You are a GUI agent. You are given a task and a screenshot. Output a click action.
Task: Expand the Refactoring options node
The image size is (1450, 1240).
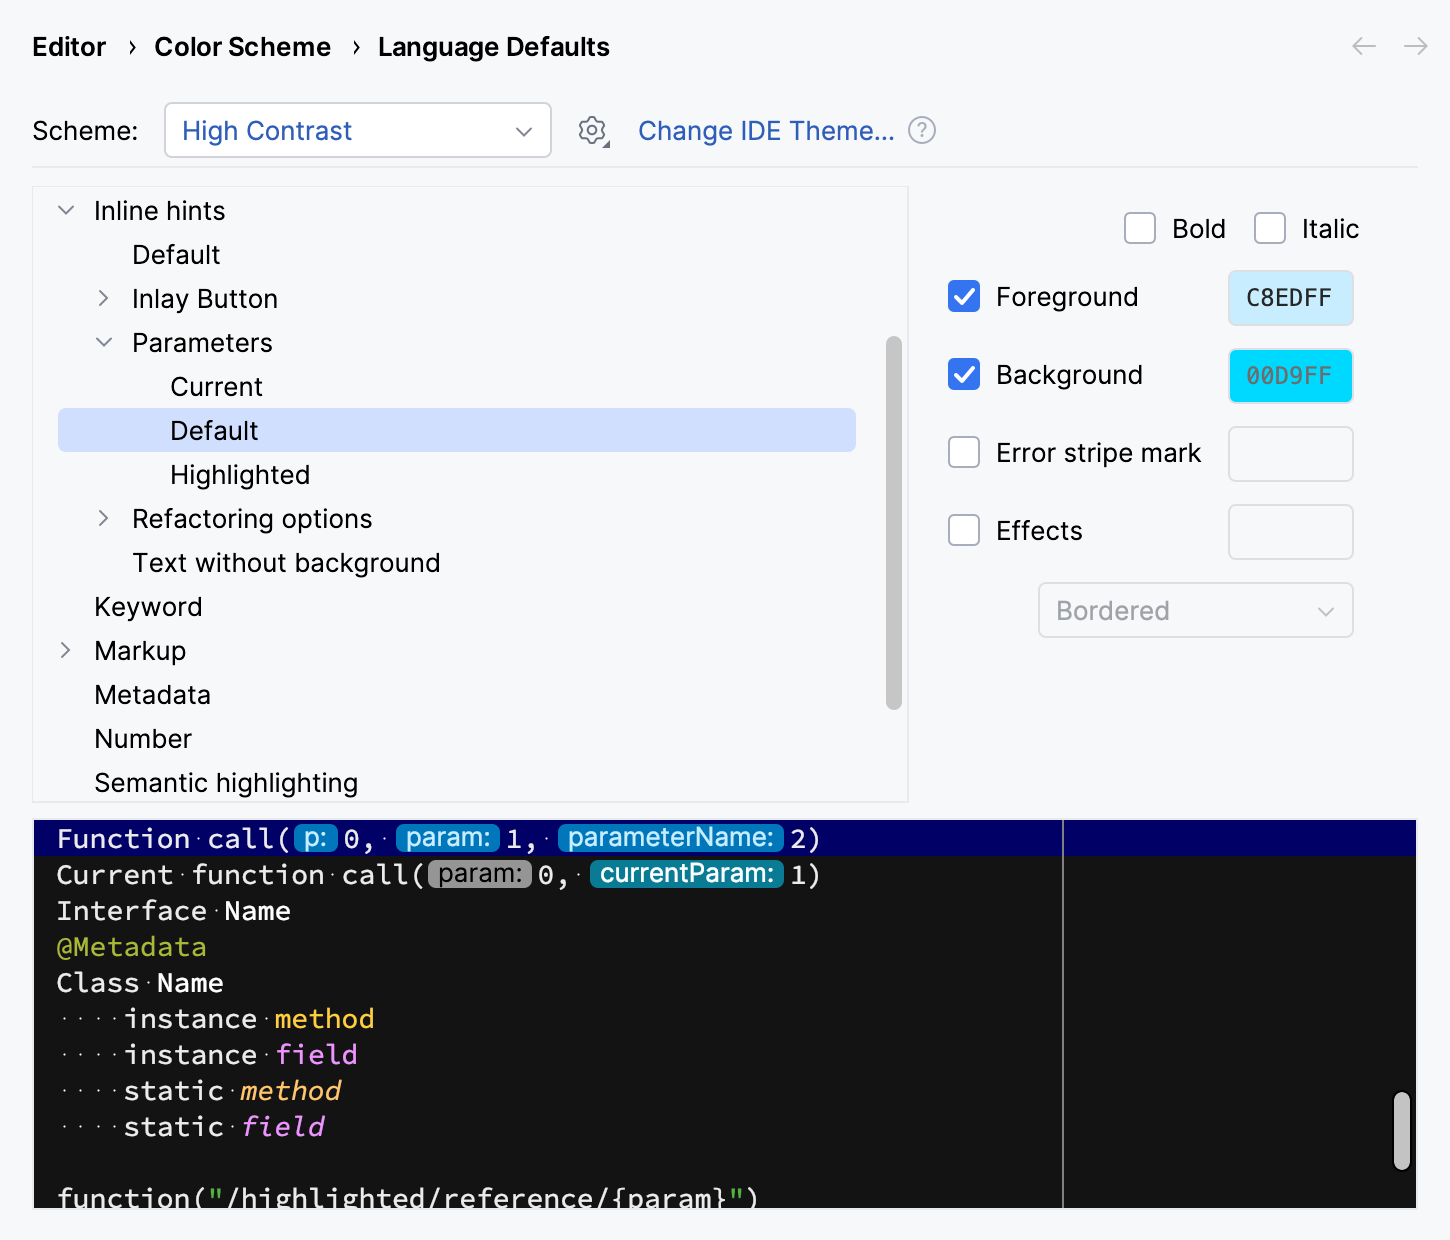point(104,518)
